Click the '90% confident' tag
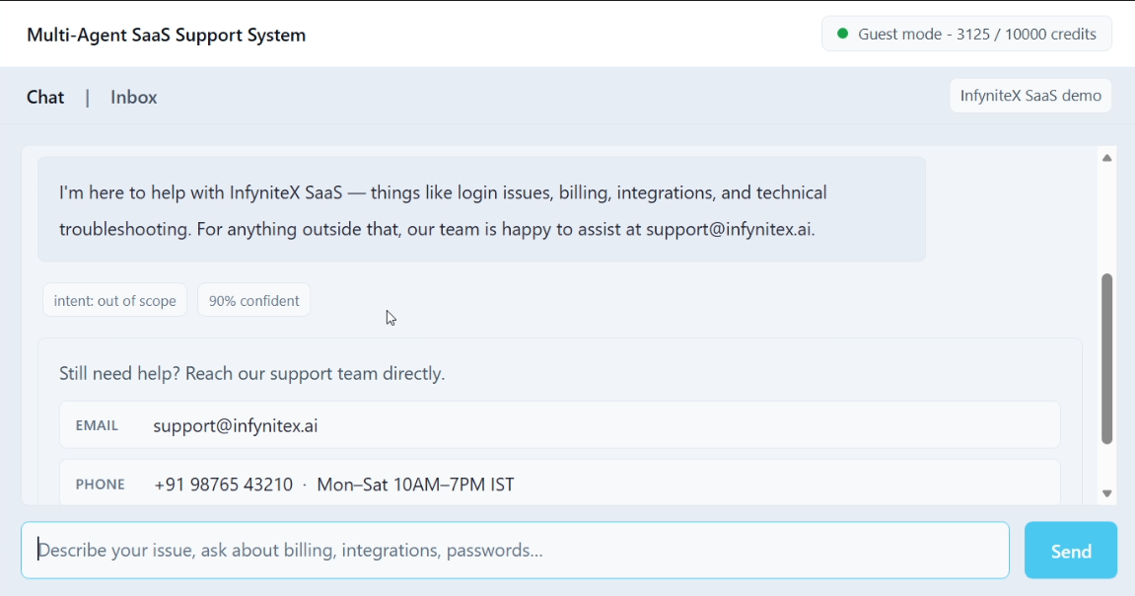This screenshot has height=596, width=1135. pyautogui.click(x=253, y=301)
